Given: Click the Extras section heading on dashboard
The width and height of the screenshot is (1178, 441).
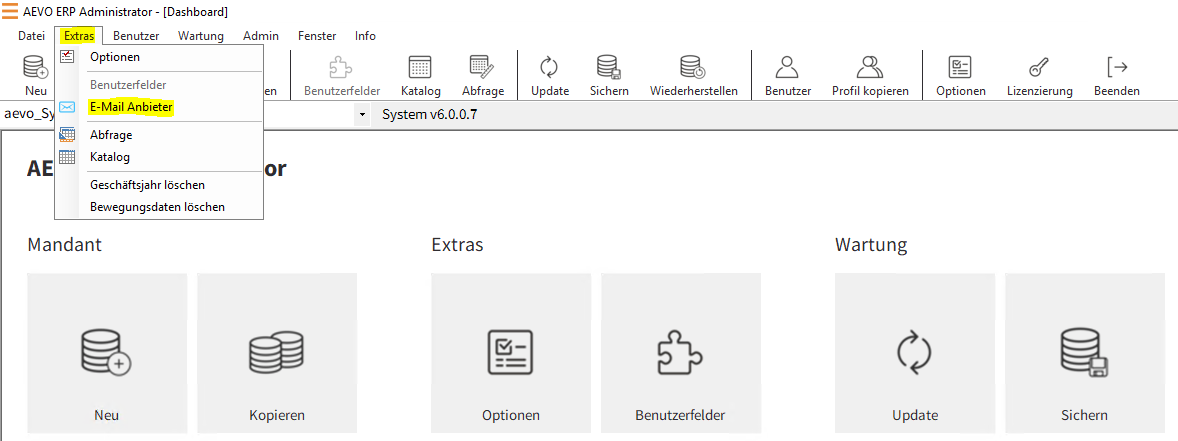Looking at the screenshot, I should coord(458,245).
